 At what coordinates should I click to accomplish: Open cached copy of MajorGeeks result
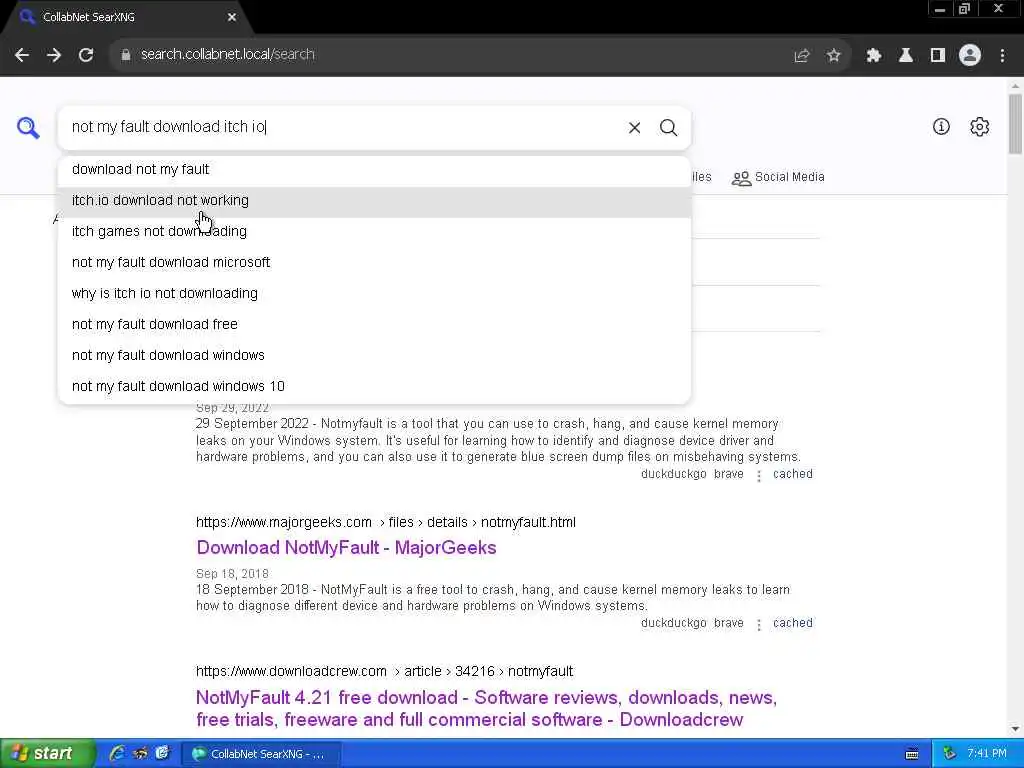point(792,624)
